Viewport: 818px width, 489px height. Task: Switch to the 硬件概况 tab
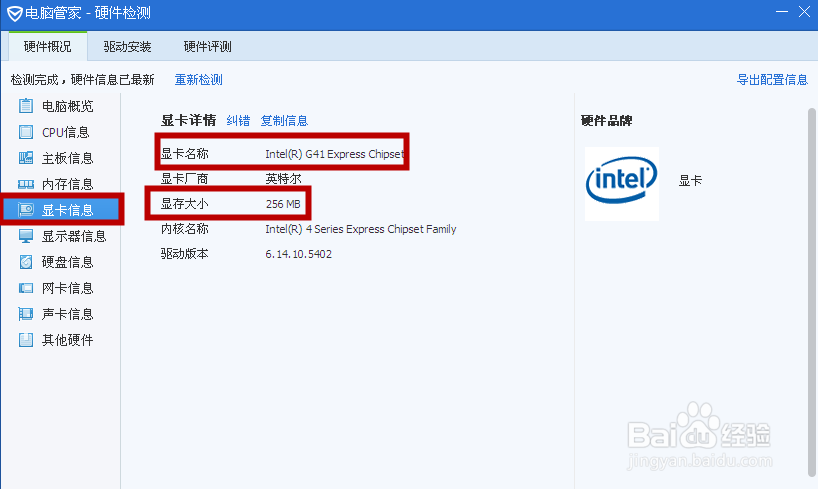pyautogui.click(x=48, y=46)
